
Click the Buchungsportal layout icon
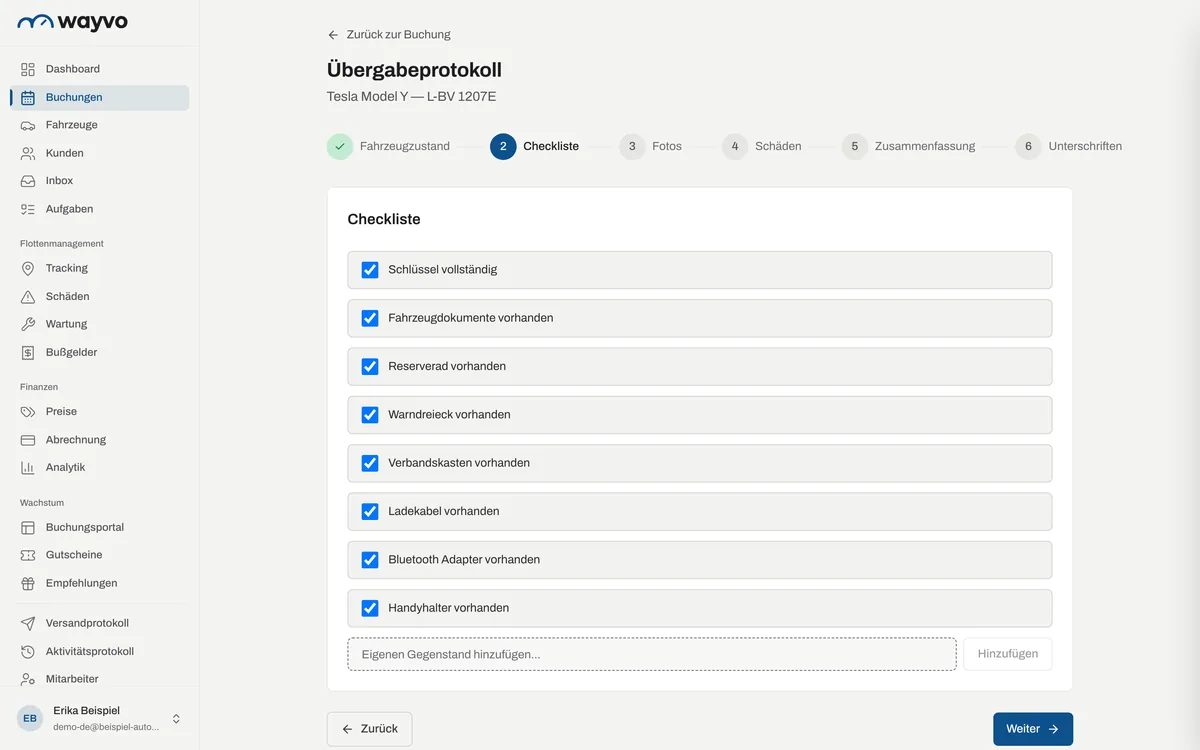pyautogui.click(x=28, y=527)
